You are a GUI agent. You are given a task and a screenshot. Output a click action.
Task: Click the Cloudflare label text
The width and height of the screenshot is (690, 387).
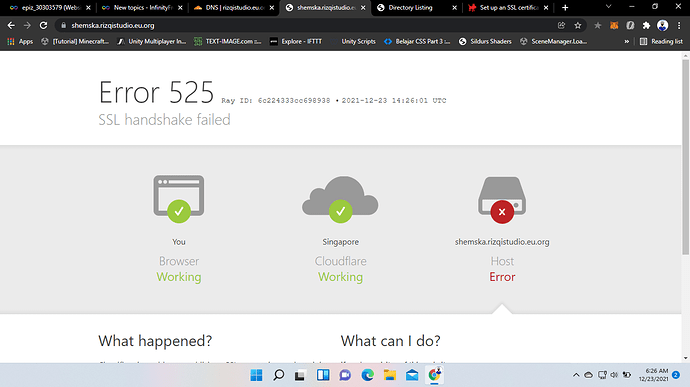[x=341, y=261]
